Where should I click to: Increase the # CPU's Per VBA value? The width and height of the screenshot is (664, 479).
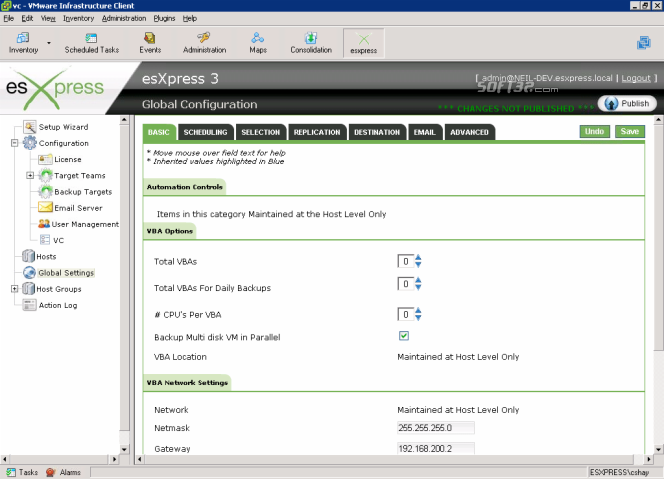click(418, 310)
